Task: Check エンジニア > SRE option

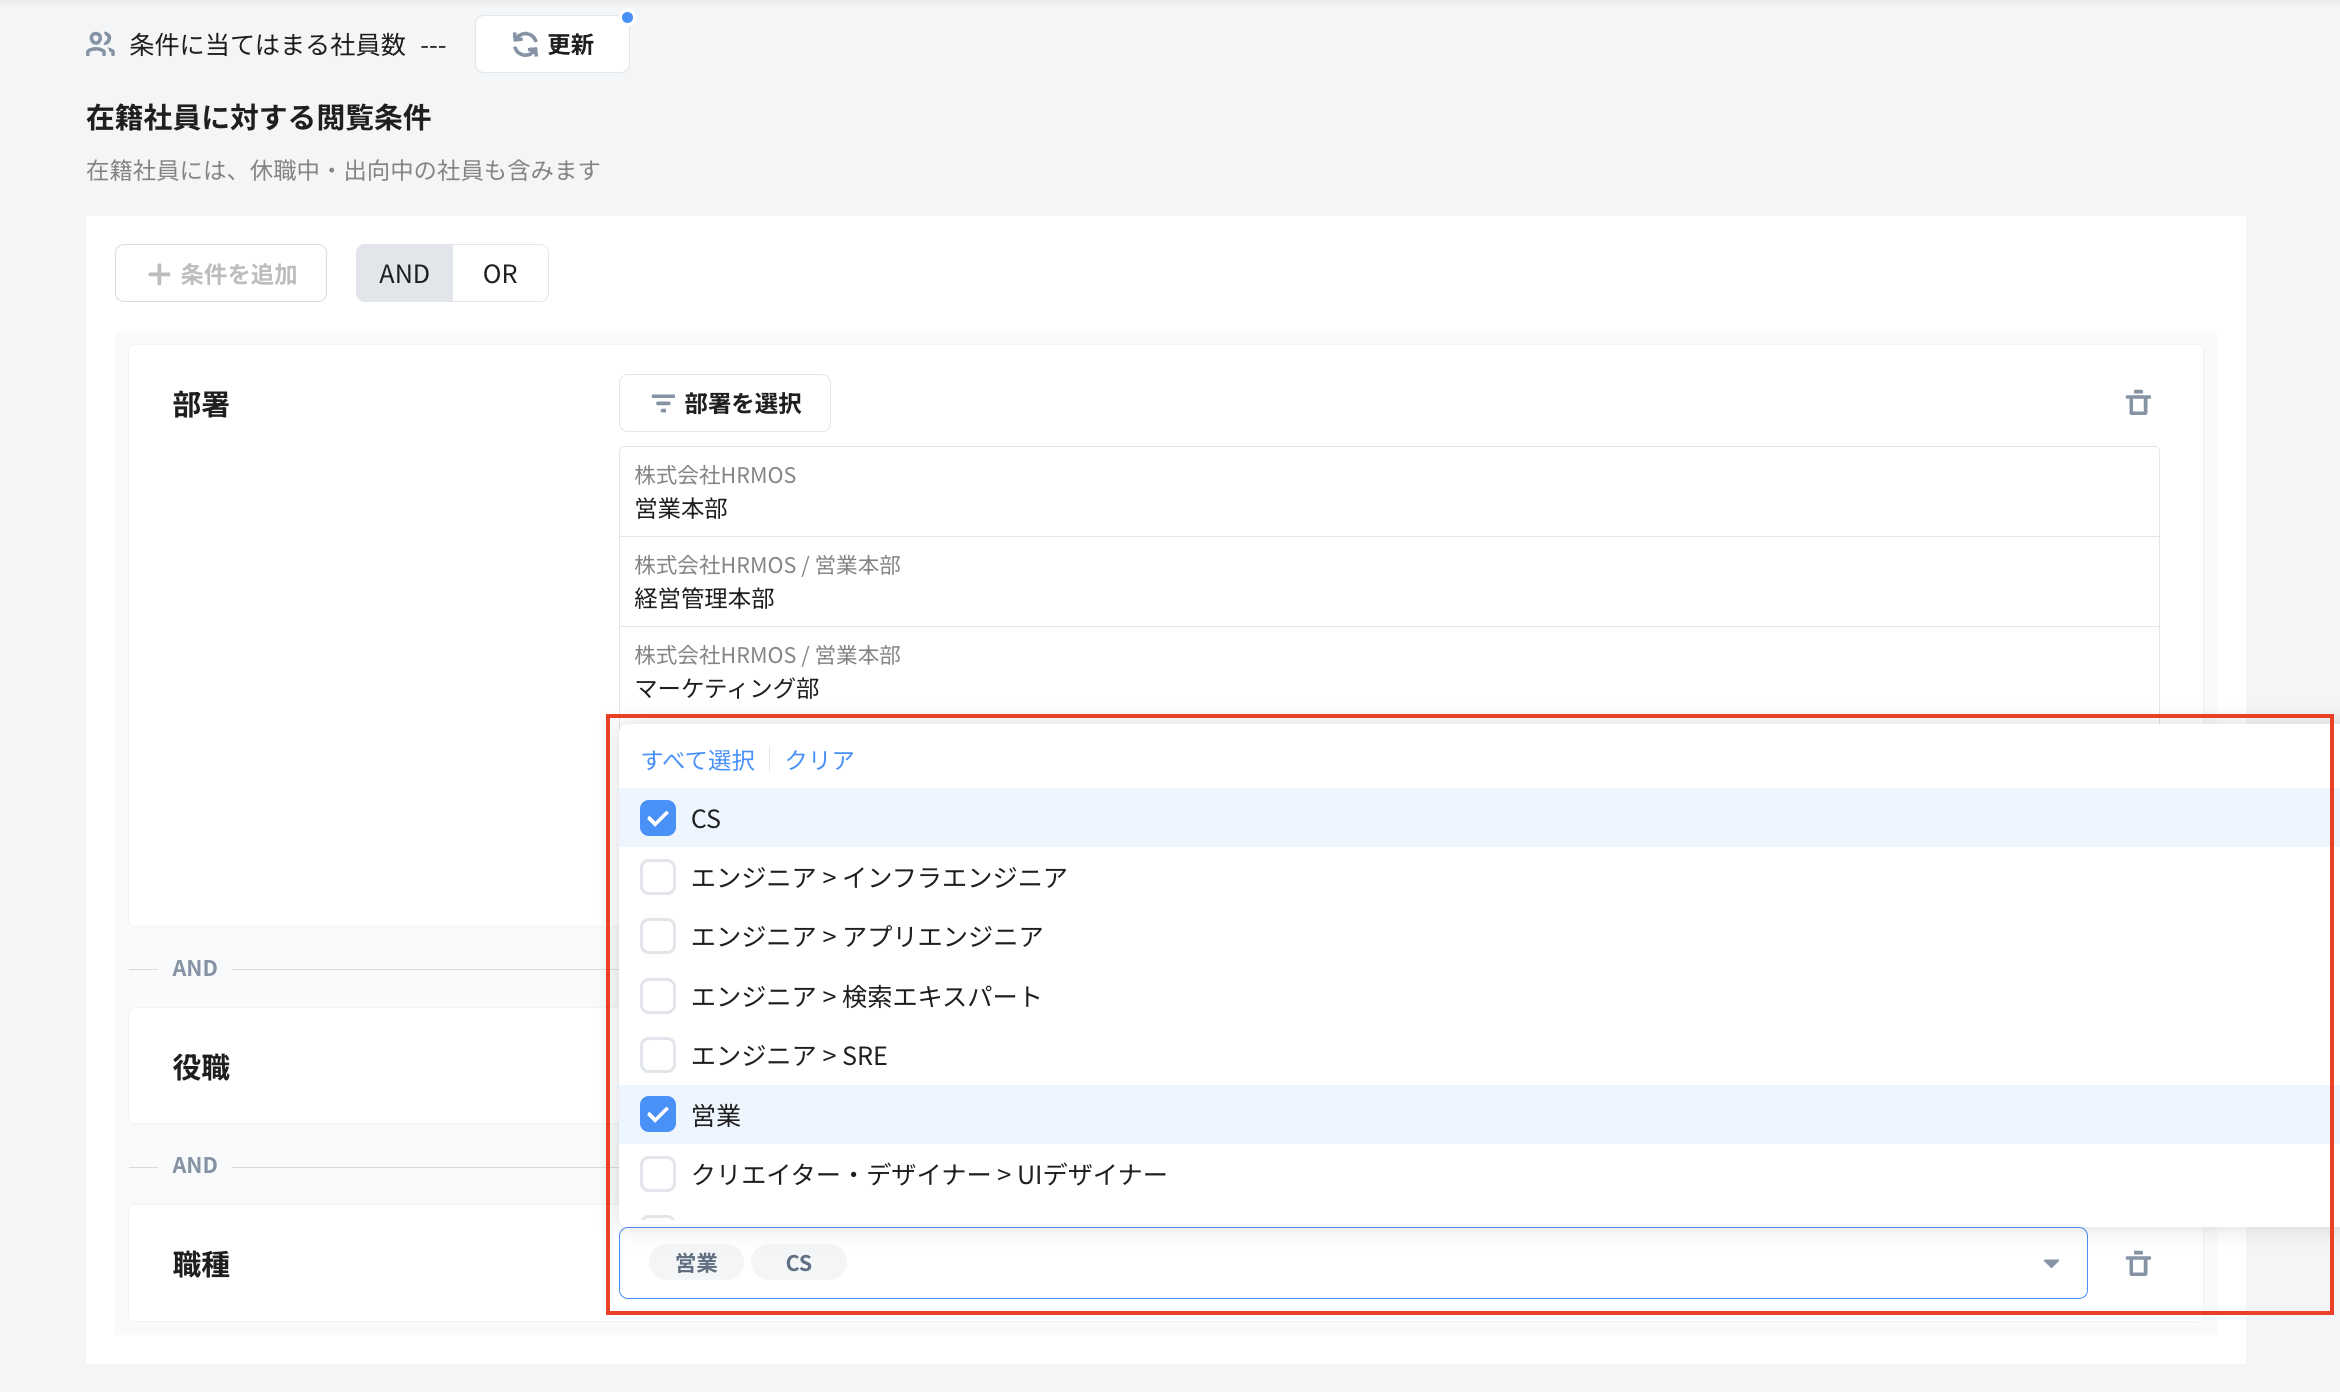Action: [658, 1055]
